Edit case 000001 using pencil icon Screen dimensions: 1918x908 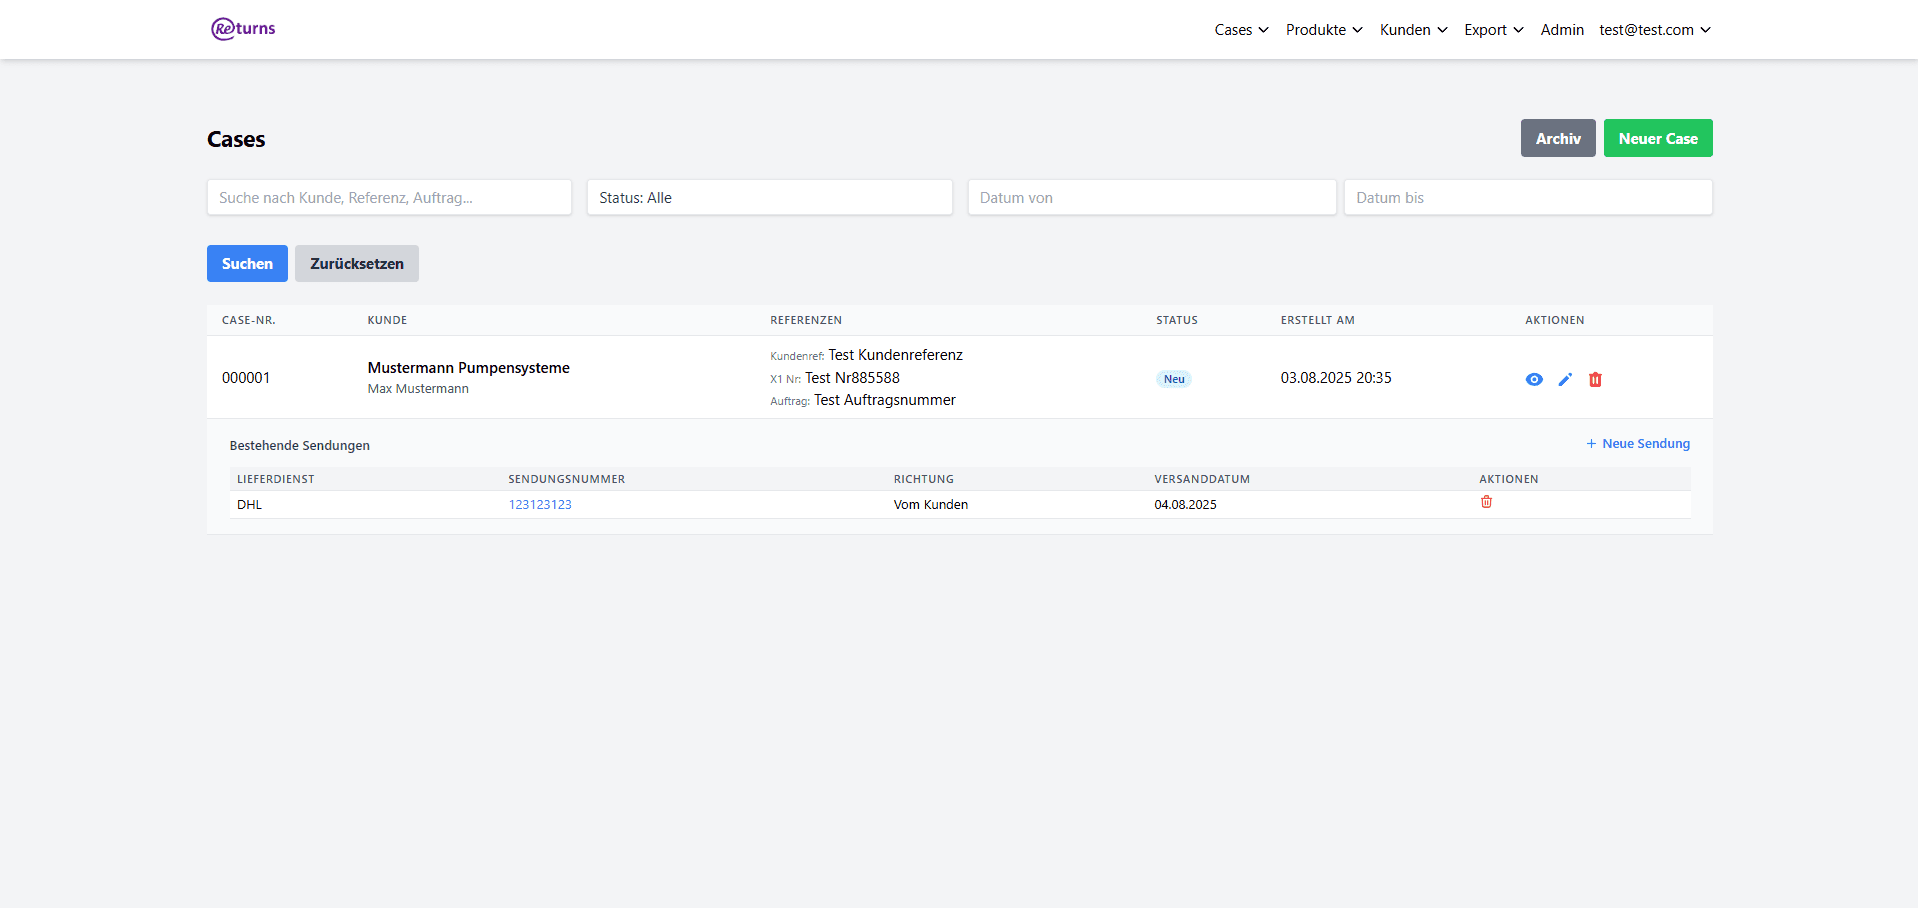tap(1565, 379)
